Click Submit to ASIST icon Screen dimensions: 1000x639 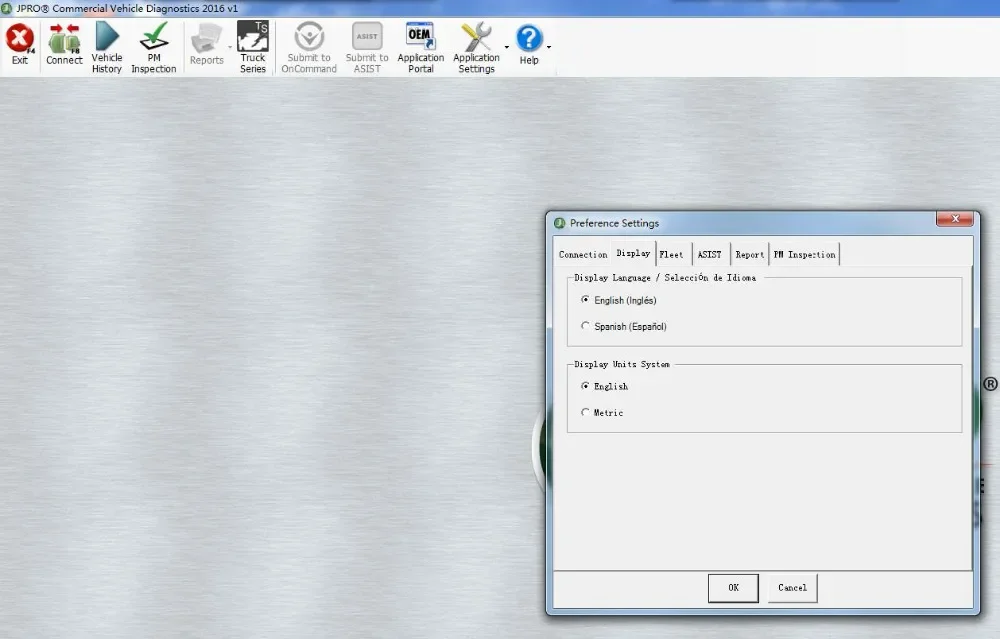tap(367, 36)
